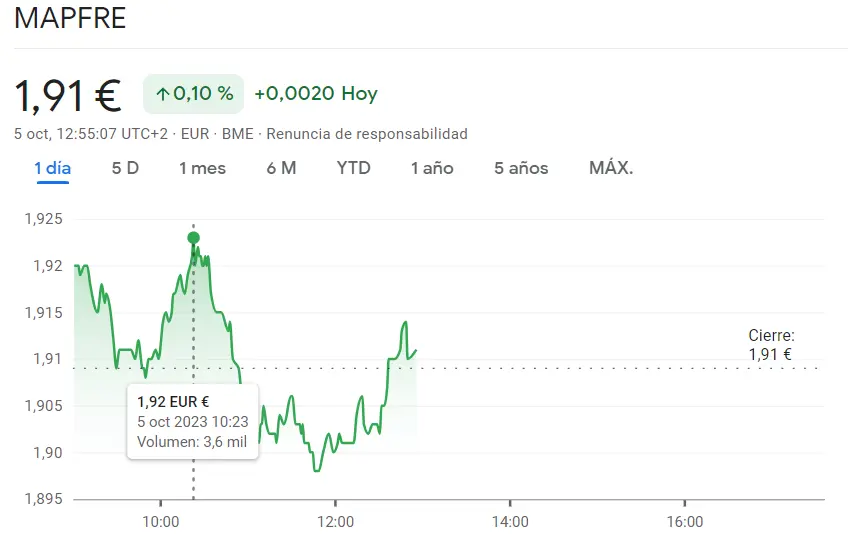Show the '1 año' chart range
This screenshot has height=549, width=848.
(x=432, y=168)
